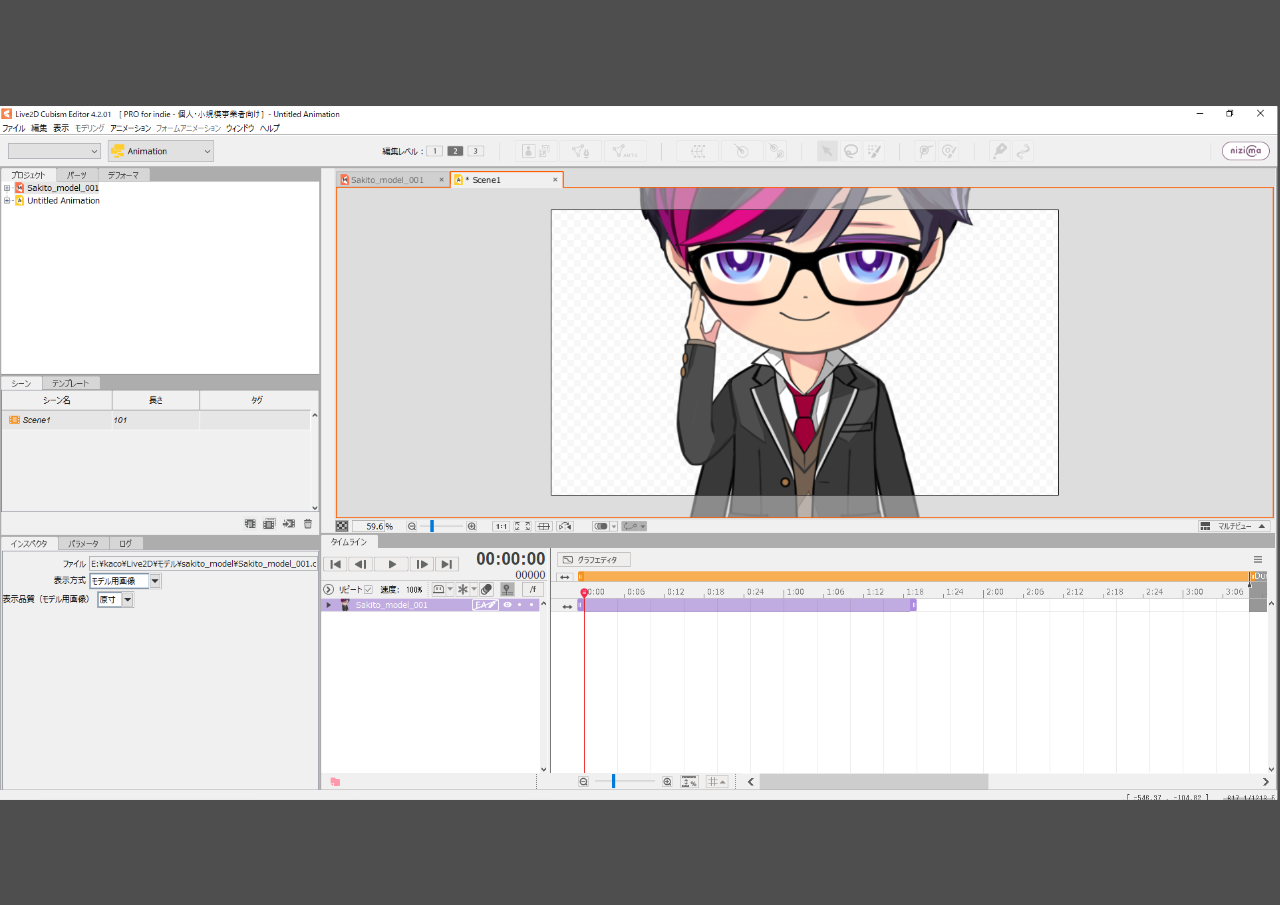The width and height of the screenshot is (1280, 905).
Task: Click the /f frame display button
Action: pos(533,590)
